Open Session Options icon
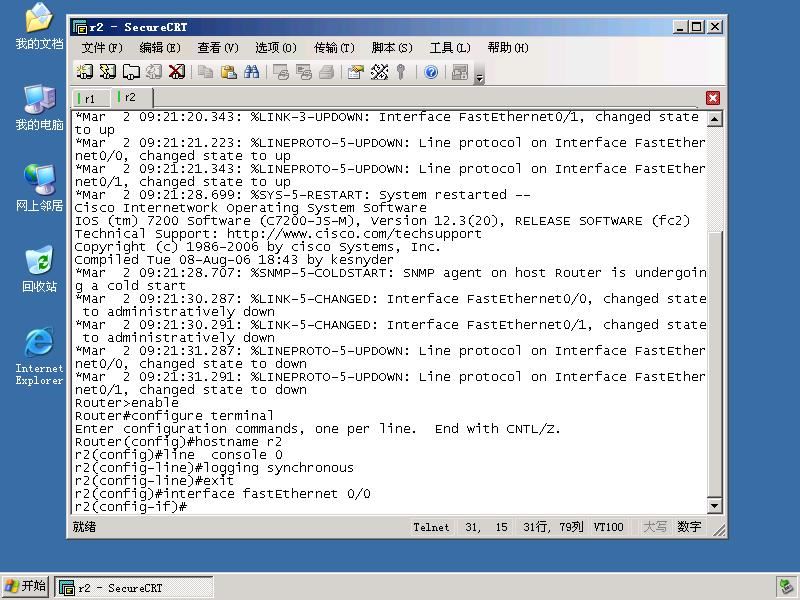Viewport: 800px width, 600px height. pos(356,72)
